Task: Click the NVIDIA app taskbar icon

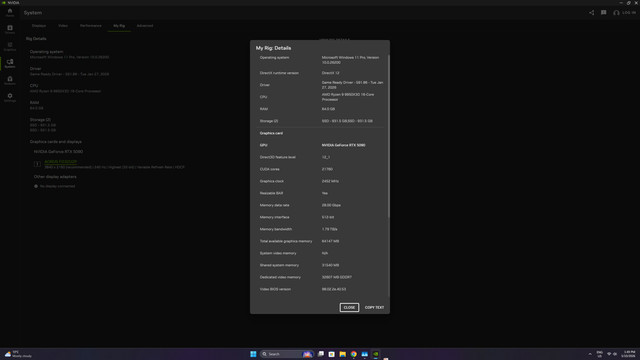Action: coord(376,354)
